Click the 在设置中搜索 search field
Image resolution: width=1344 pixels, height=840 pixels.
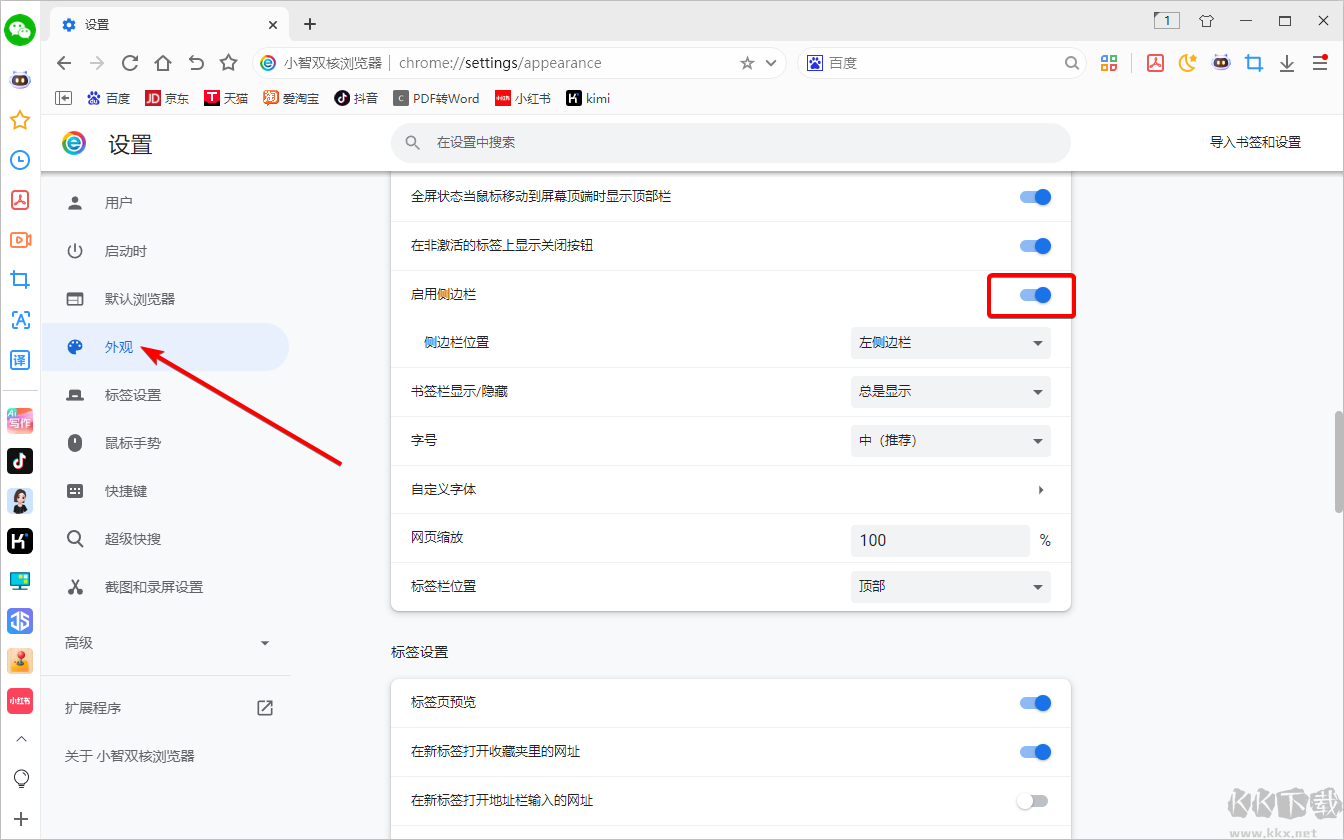coord(730,143)
